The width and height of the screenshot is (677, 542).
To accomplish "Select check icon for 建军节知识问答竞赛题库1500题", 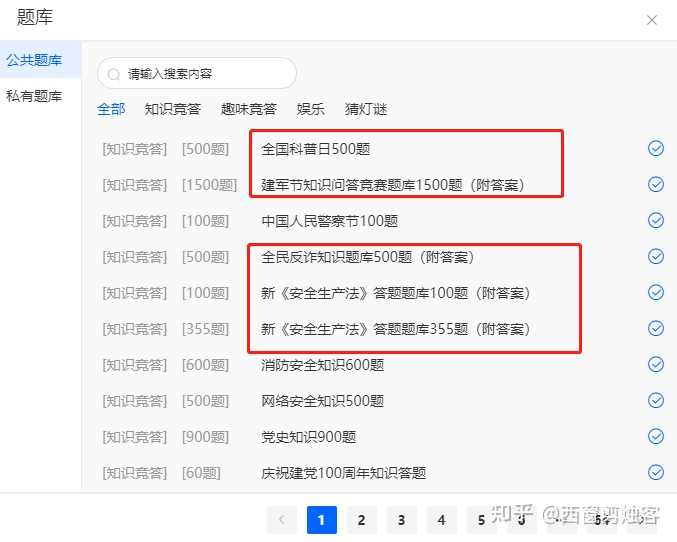I will pos(655,184).
